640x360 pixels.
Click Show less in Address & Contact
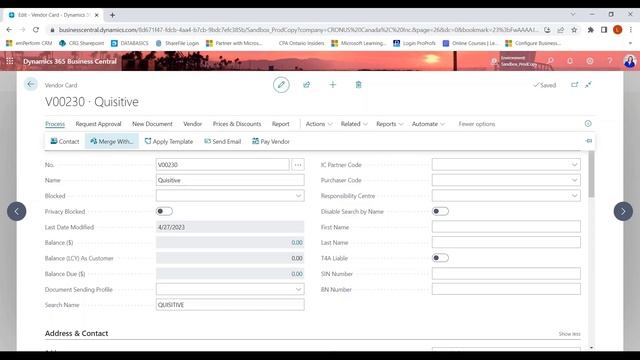click(x=569, y=334)
